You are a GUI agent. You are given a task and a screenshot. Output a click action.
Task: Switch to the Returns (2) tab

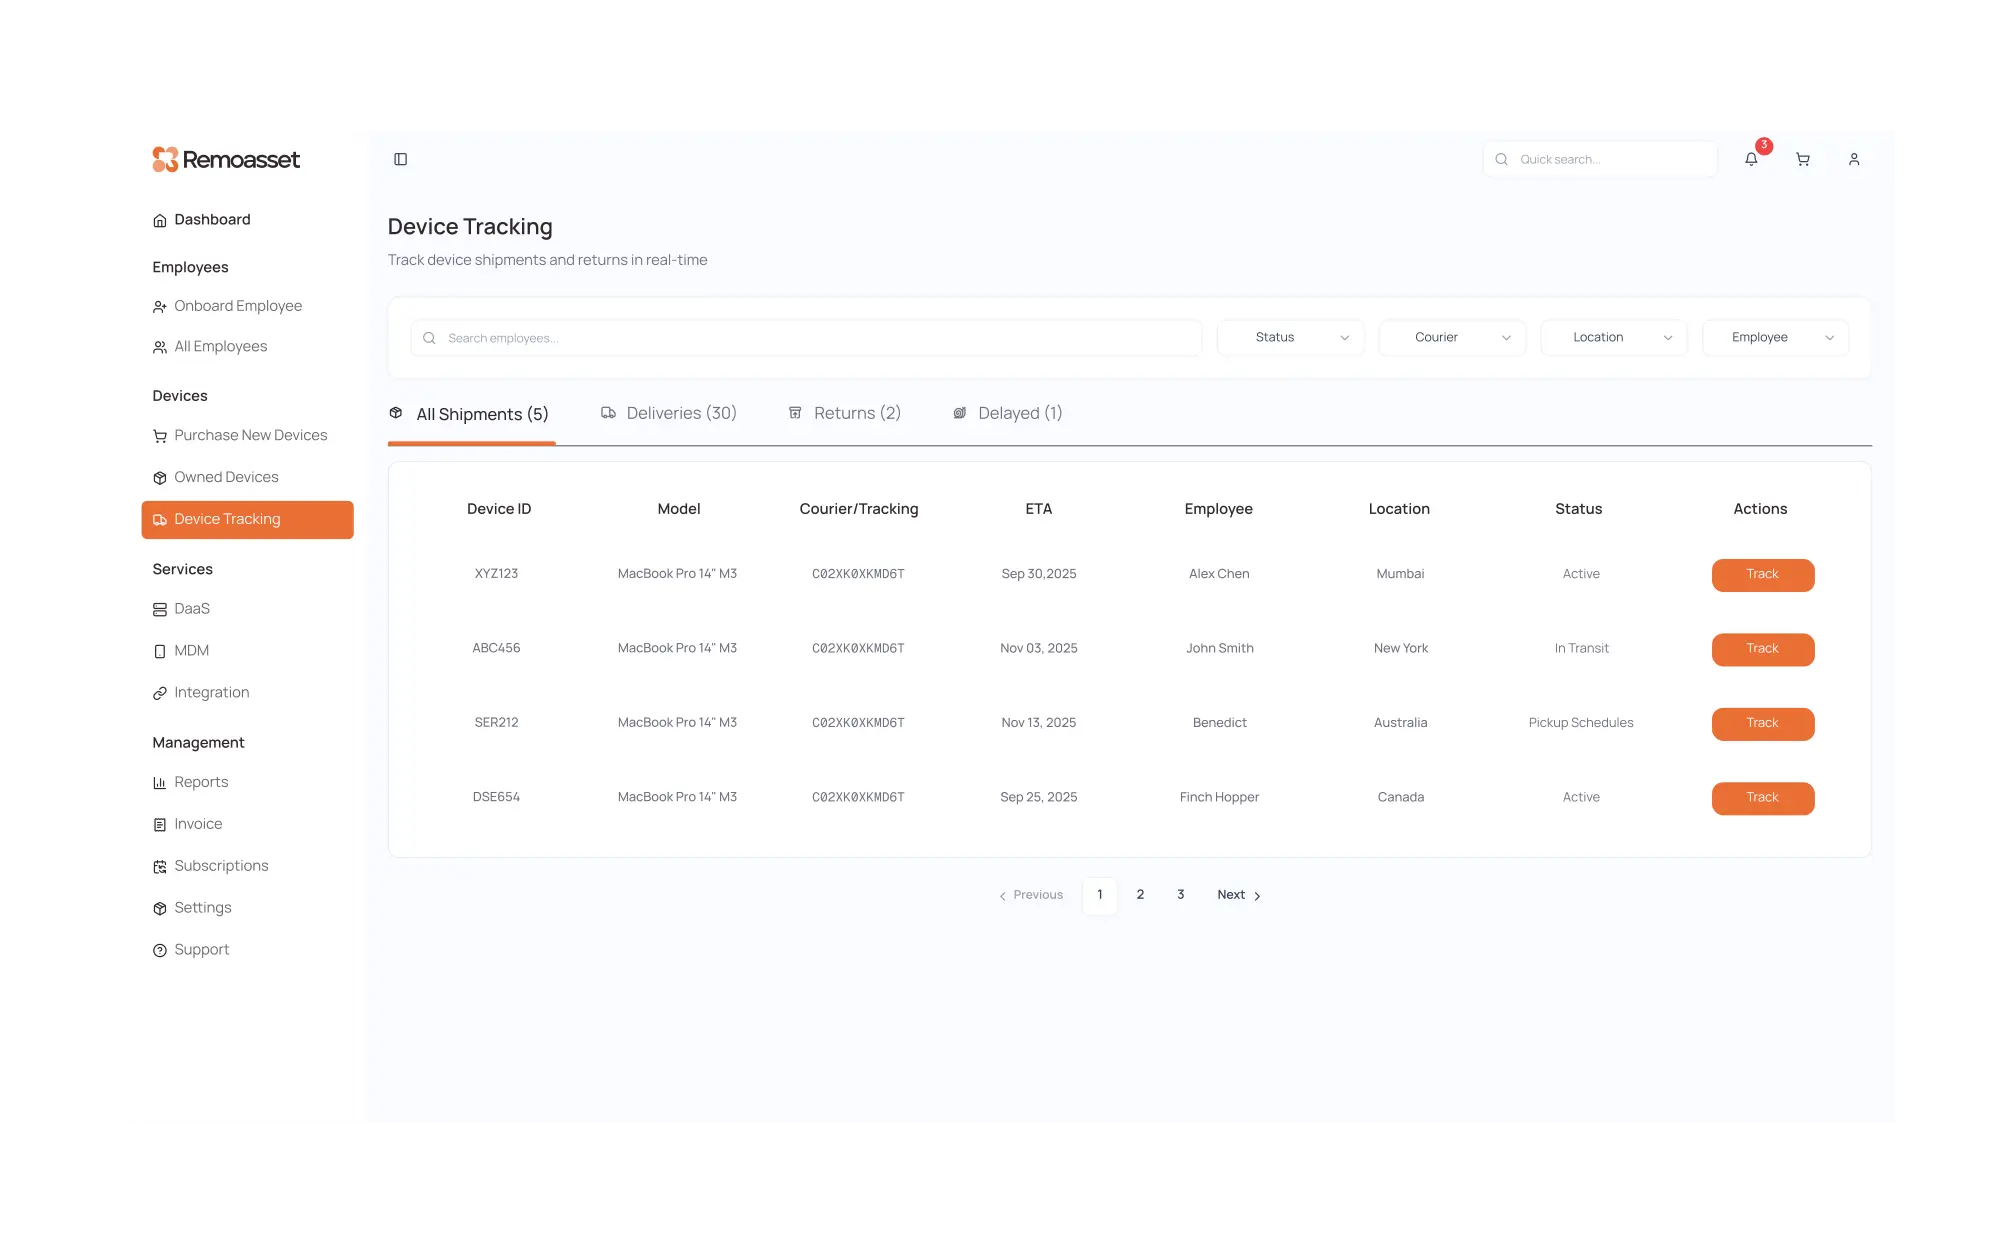[x=845, y=413]
